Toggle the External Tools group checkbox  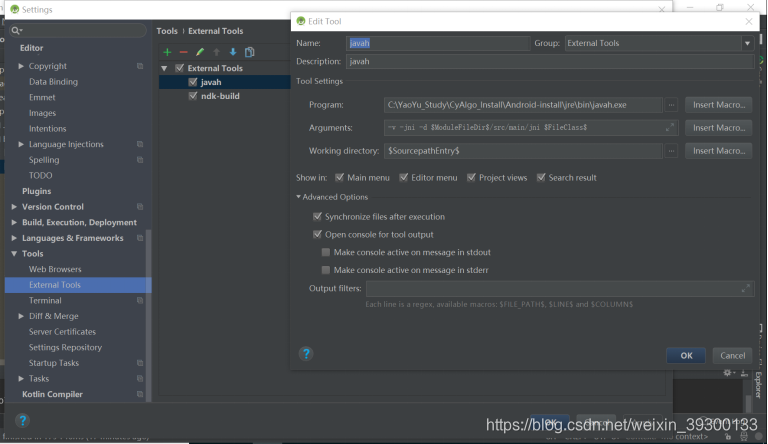[x=180, y=68]
